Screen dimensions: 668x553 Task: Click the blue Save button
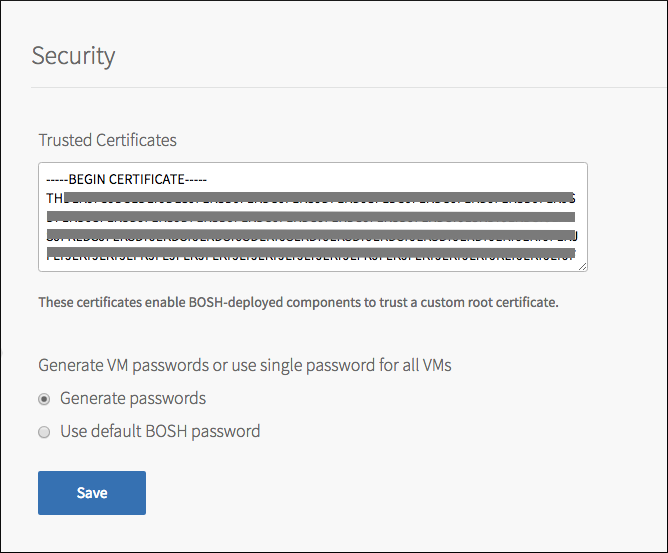92,493
